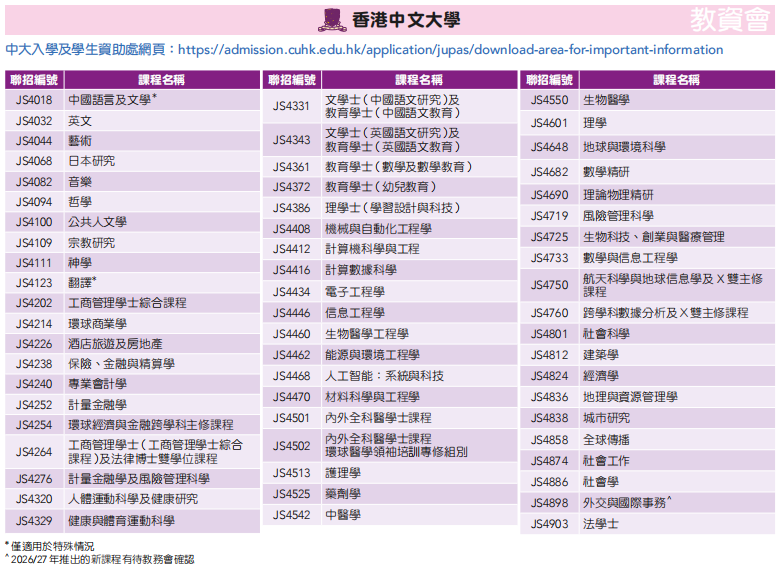
Task: Select 環球經濟與金融跨學科主修課程 cell
Action: (162, 425)
